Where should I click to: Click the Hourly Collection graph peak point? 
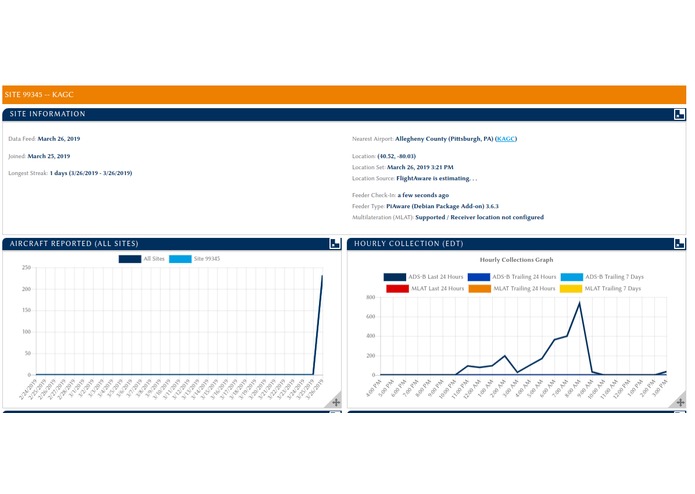[x=579, y=303]
